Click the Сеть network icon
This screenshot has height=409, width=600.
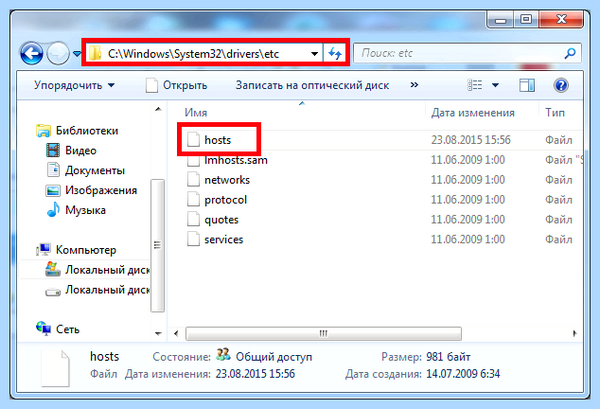pyautogui.click(x=43, y=329)
